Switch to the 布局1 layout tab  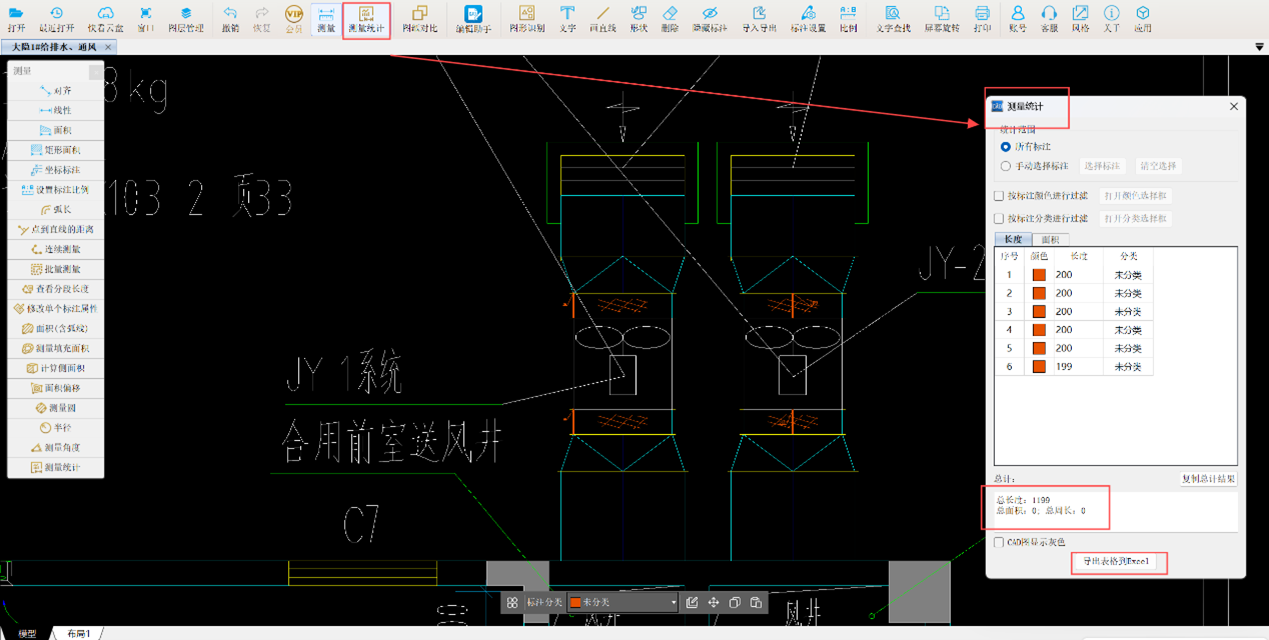pyautogui.click(x=78, y=634)
